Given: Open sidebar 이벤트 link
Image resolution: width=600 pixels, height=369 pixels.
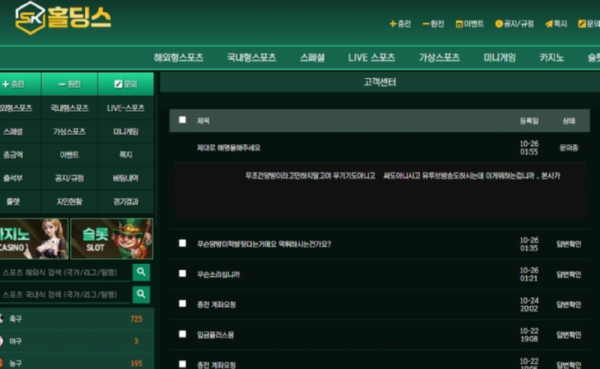Looking at the screenshot, I should [x=69, y=155].
